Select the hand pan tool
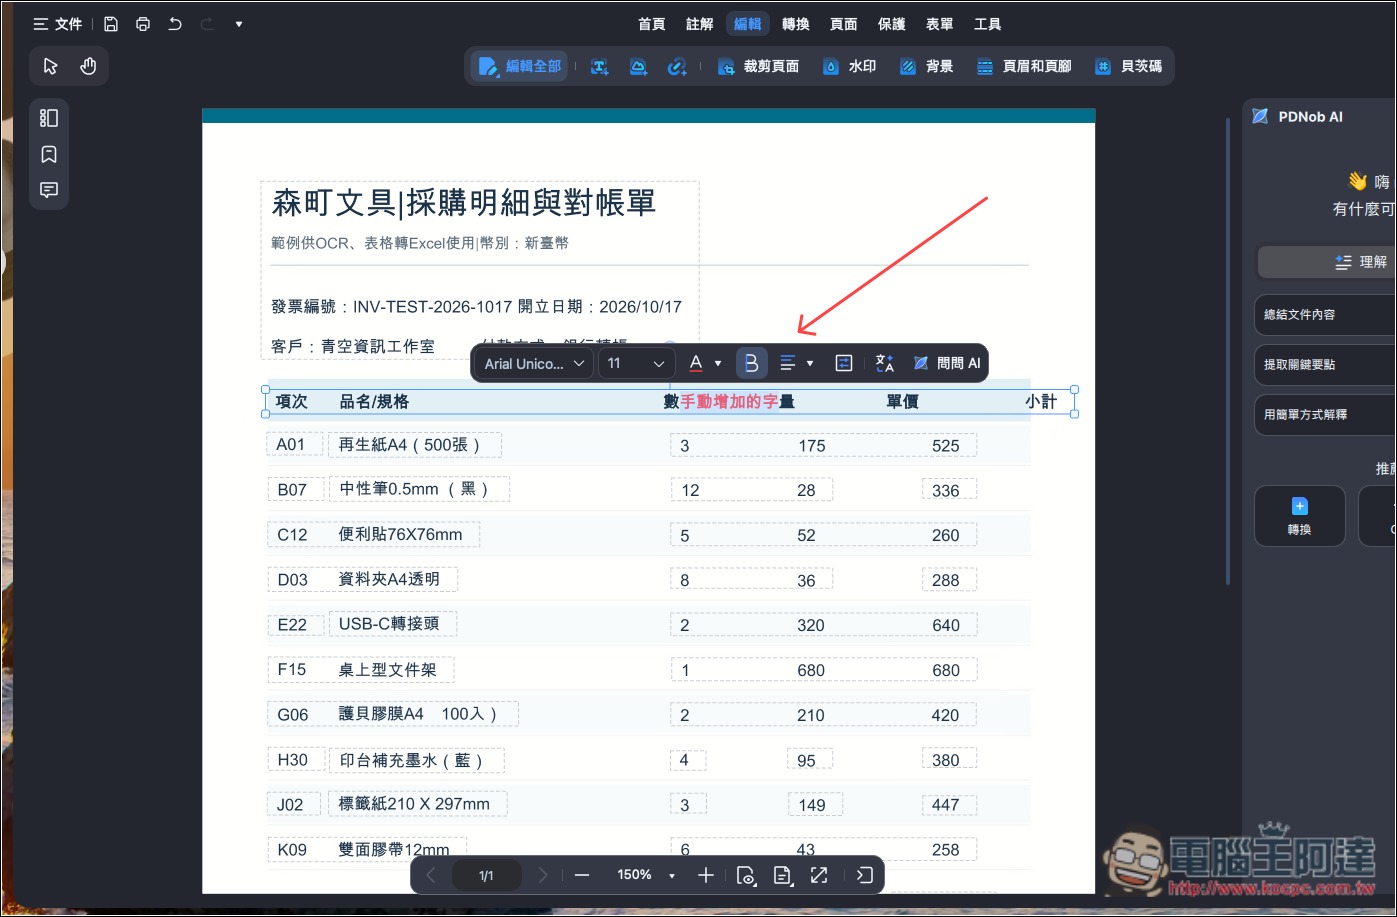Viewport: 1397px width, 917px height. click(x=88, y=66)
